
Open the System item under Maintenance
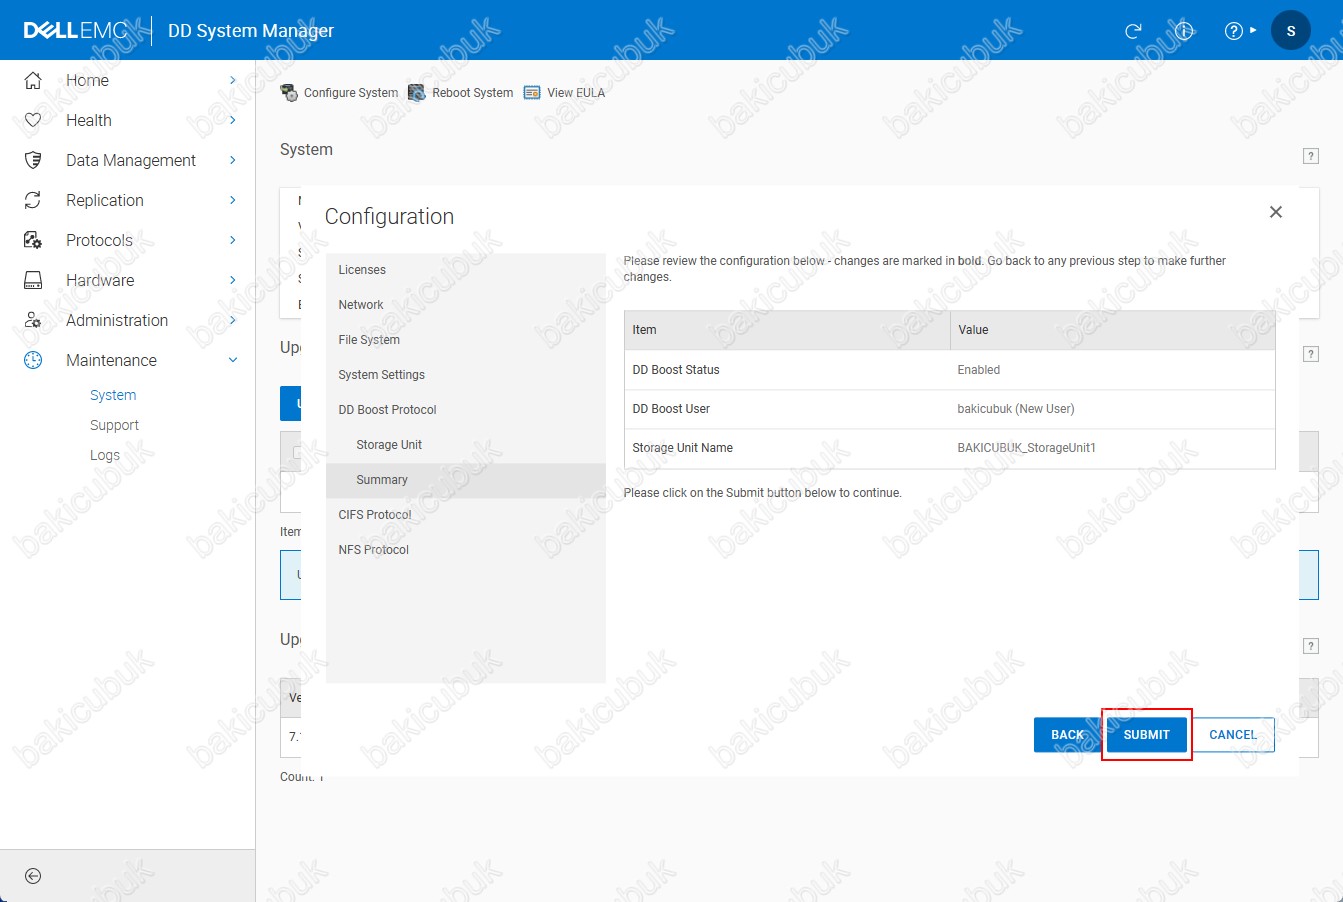tap(113, 395)
